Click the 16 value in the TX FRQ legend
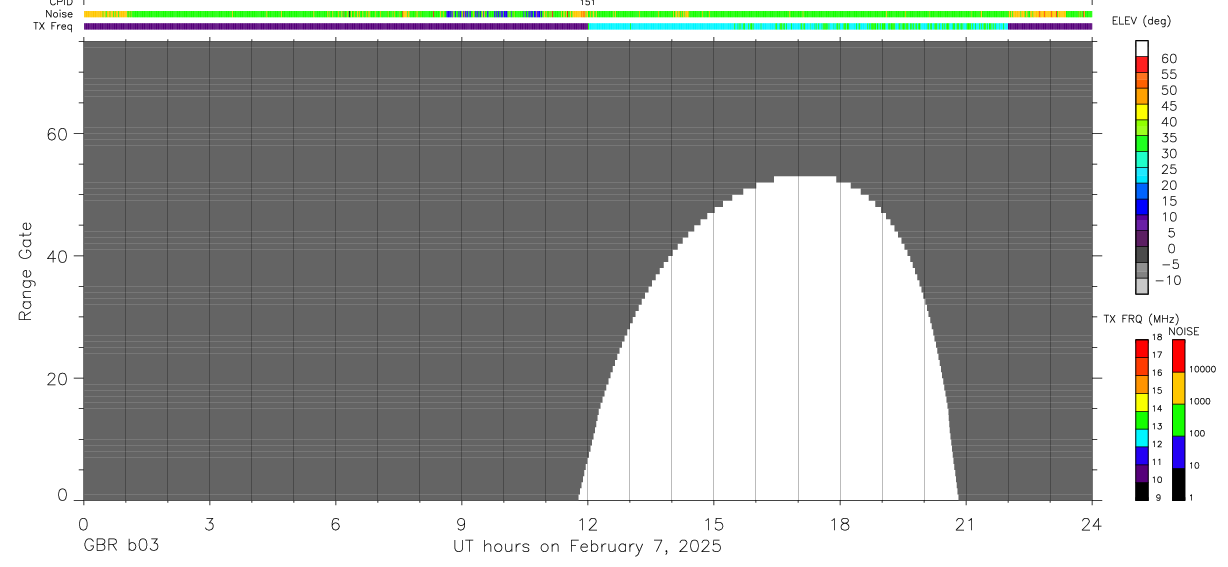The image size is (1228, 567). pos(1156,373)
